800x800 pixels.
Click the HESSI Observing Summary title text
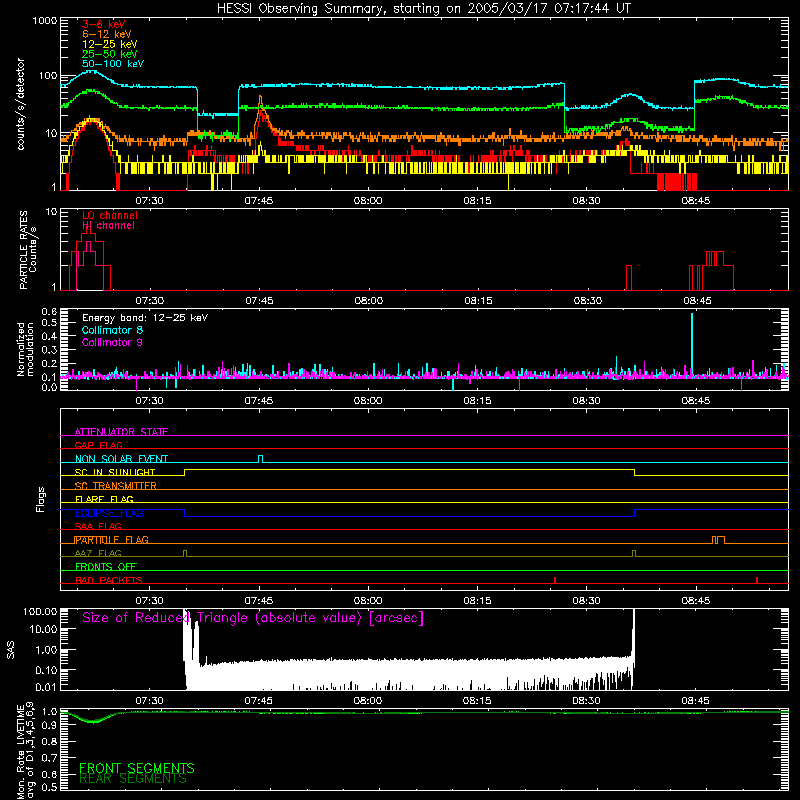pos(424,9)
